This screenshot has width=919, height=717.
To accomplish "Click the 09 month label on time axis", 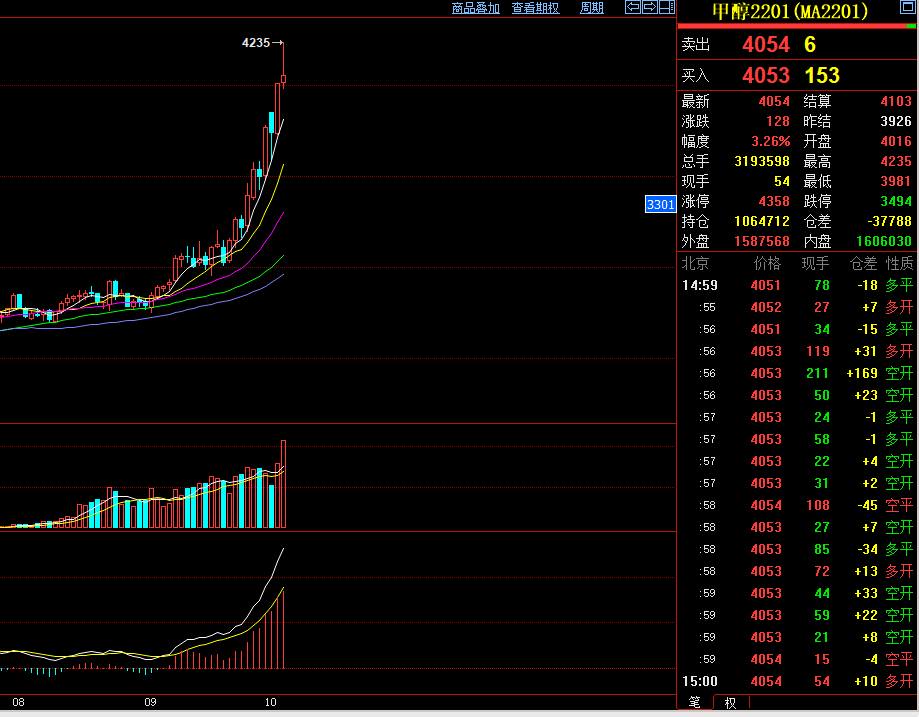I will coord(151,703).
